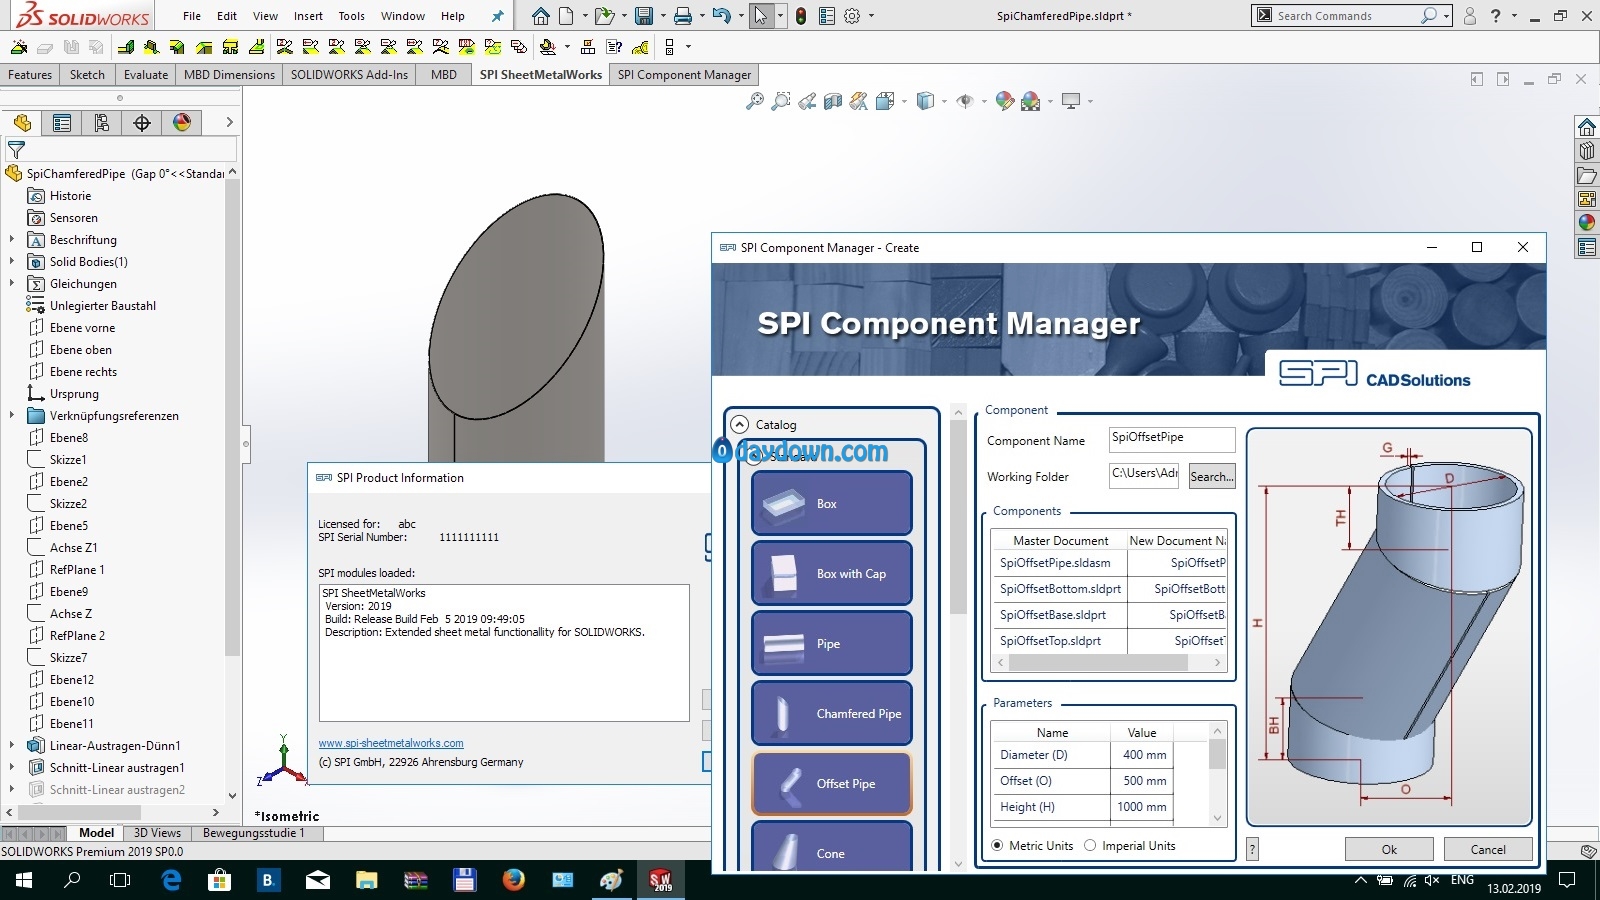Switch to the Sketch tab

[87, 75]
